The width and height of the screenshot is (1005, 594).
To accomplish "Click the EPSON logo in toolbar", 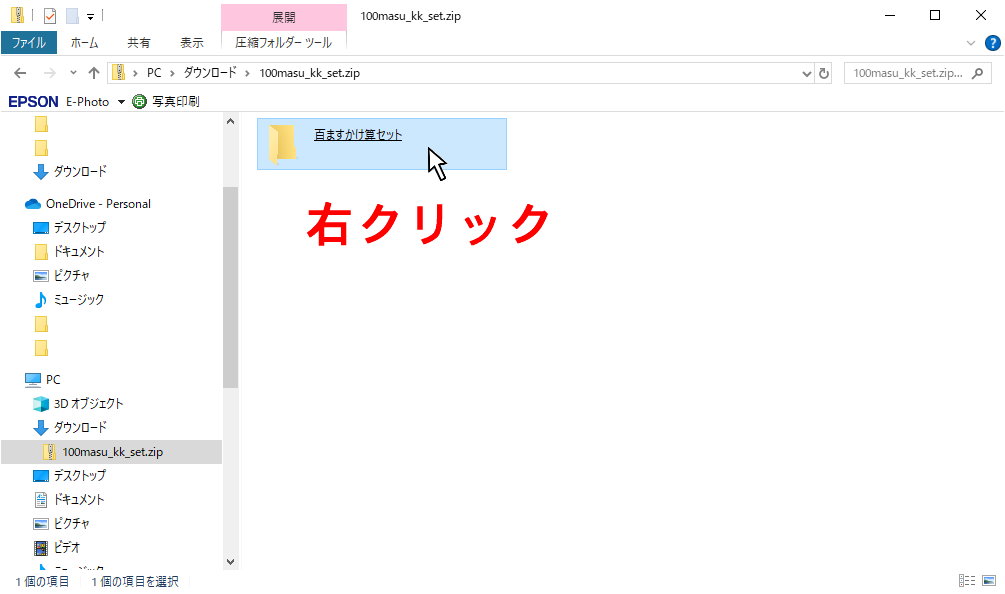I will point(33,101).
